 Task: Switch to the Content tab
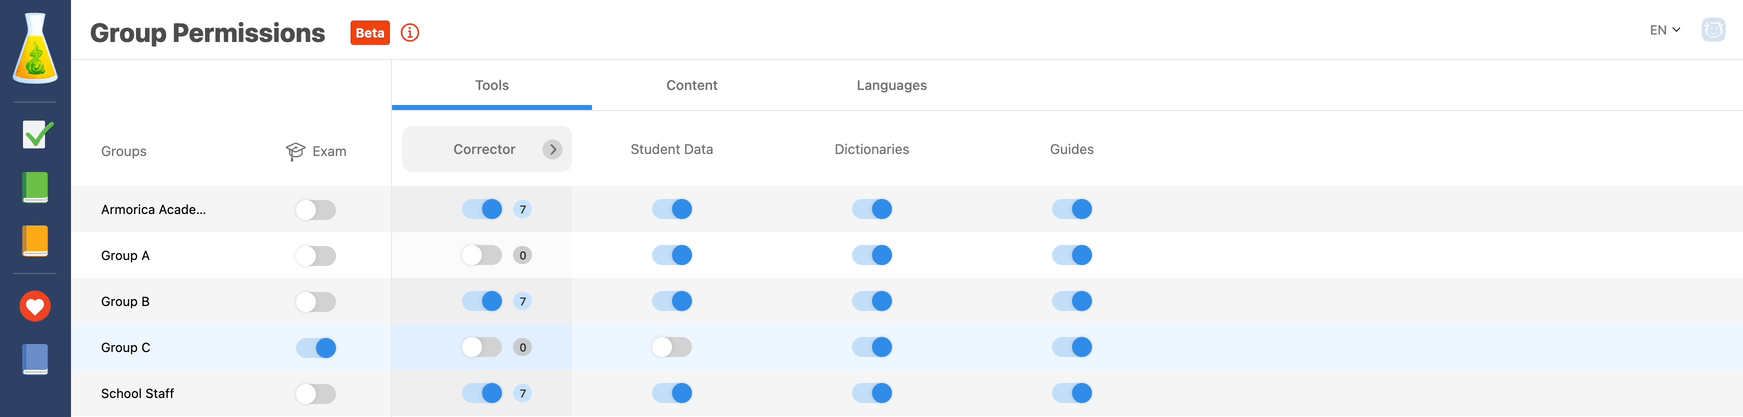pyautogui.click(x=692, y=85)
